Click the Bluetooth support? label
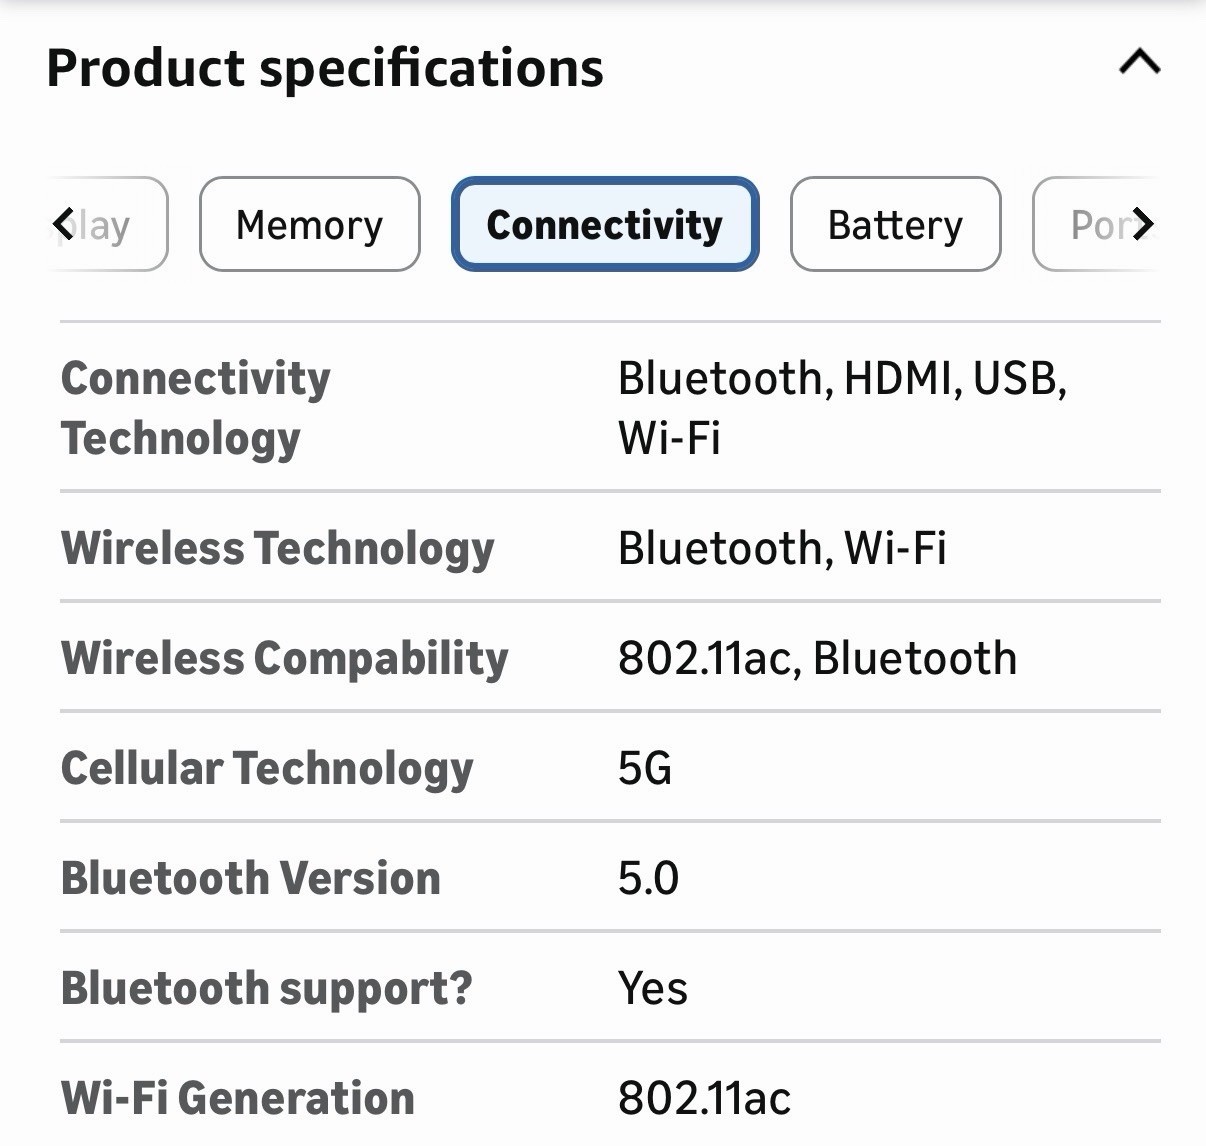Viewport: 1206px width, 1146px height. pyautogui.click(x=266, y=988)
